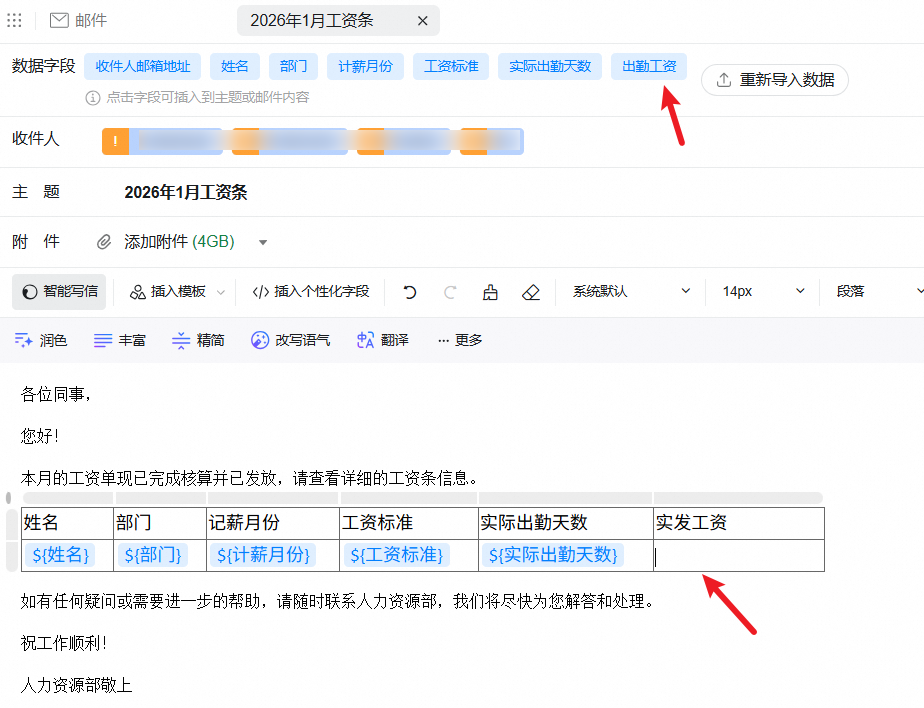Screen dimensions: 924x708
Task: Open the apps grid icon
Action: (15, 20)
